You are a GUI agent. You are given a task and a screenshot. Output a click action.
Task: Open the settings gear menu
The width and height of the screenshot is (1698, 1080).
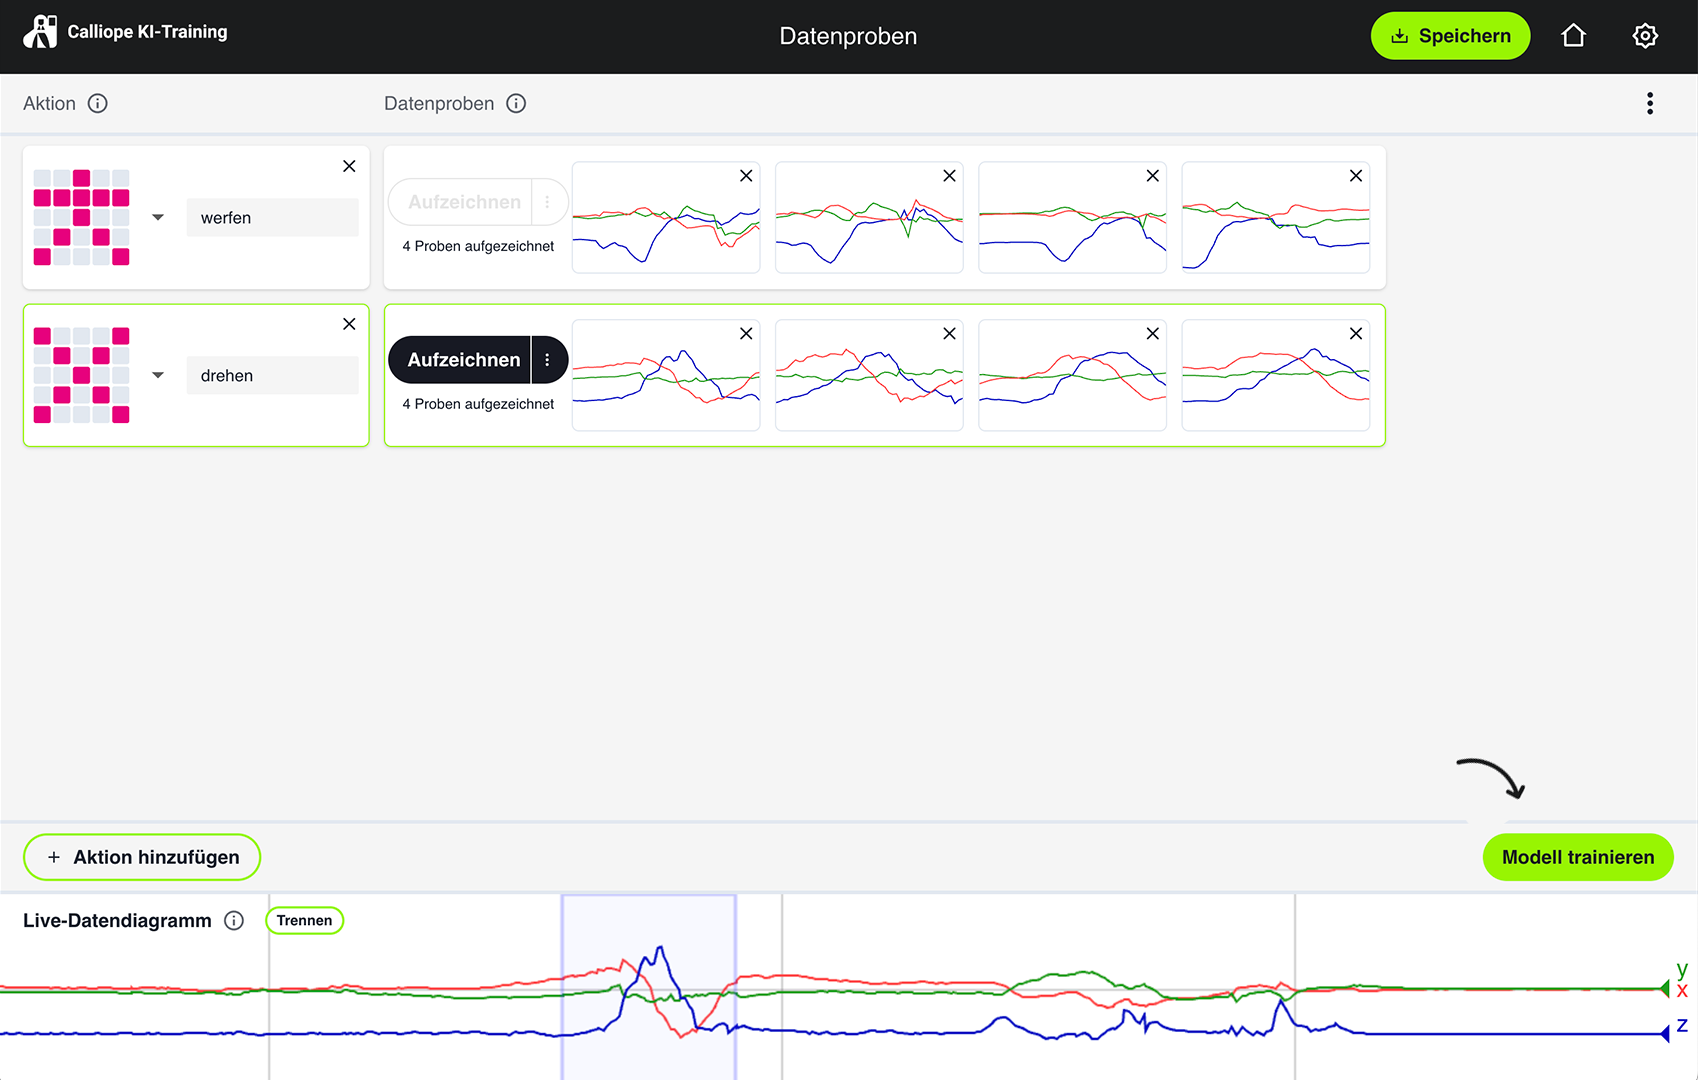click(1645, 36)
